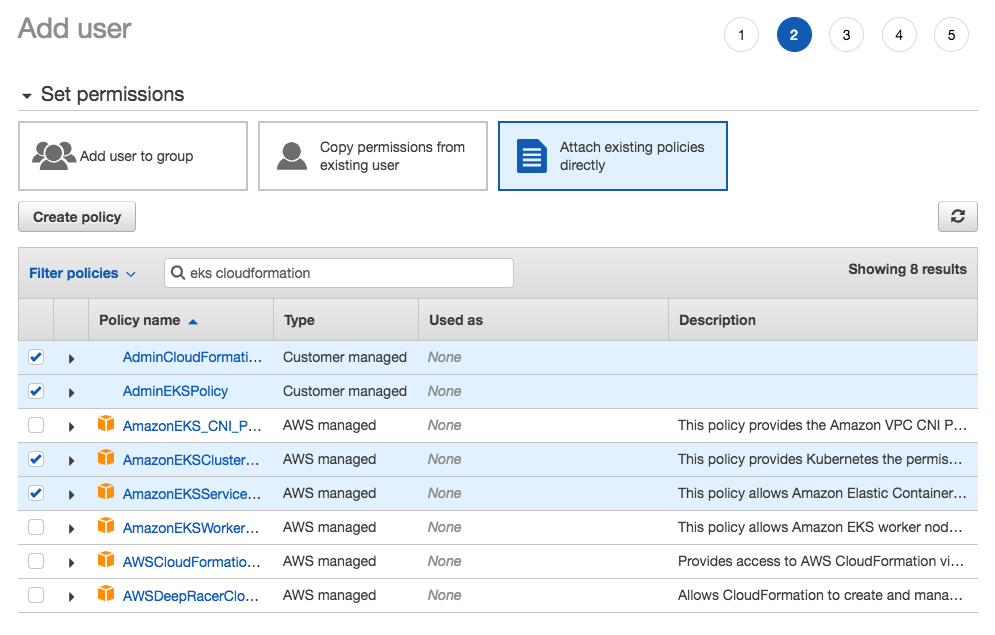This screenshot has width=995, height=635.
Task: Uncheck the AmazonEKSCluster… policy checkbox
Action: click(x=36, y=459)
